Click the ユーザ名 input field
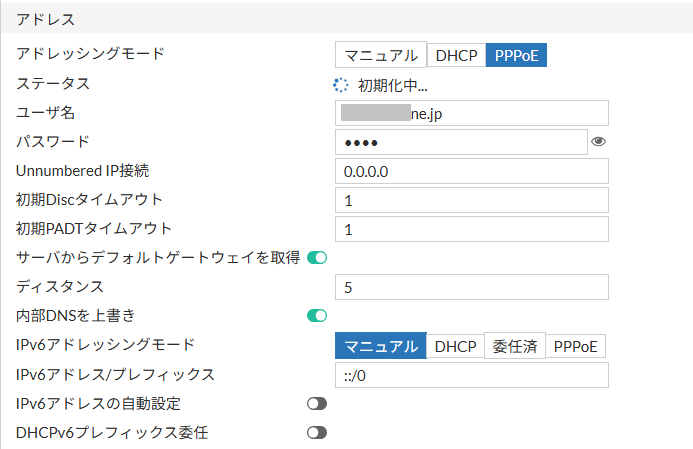 point(472,114)
